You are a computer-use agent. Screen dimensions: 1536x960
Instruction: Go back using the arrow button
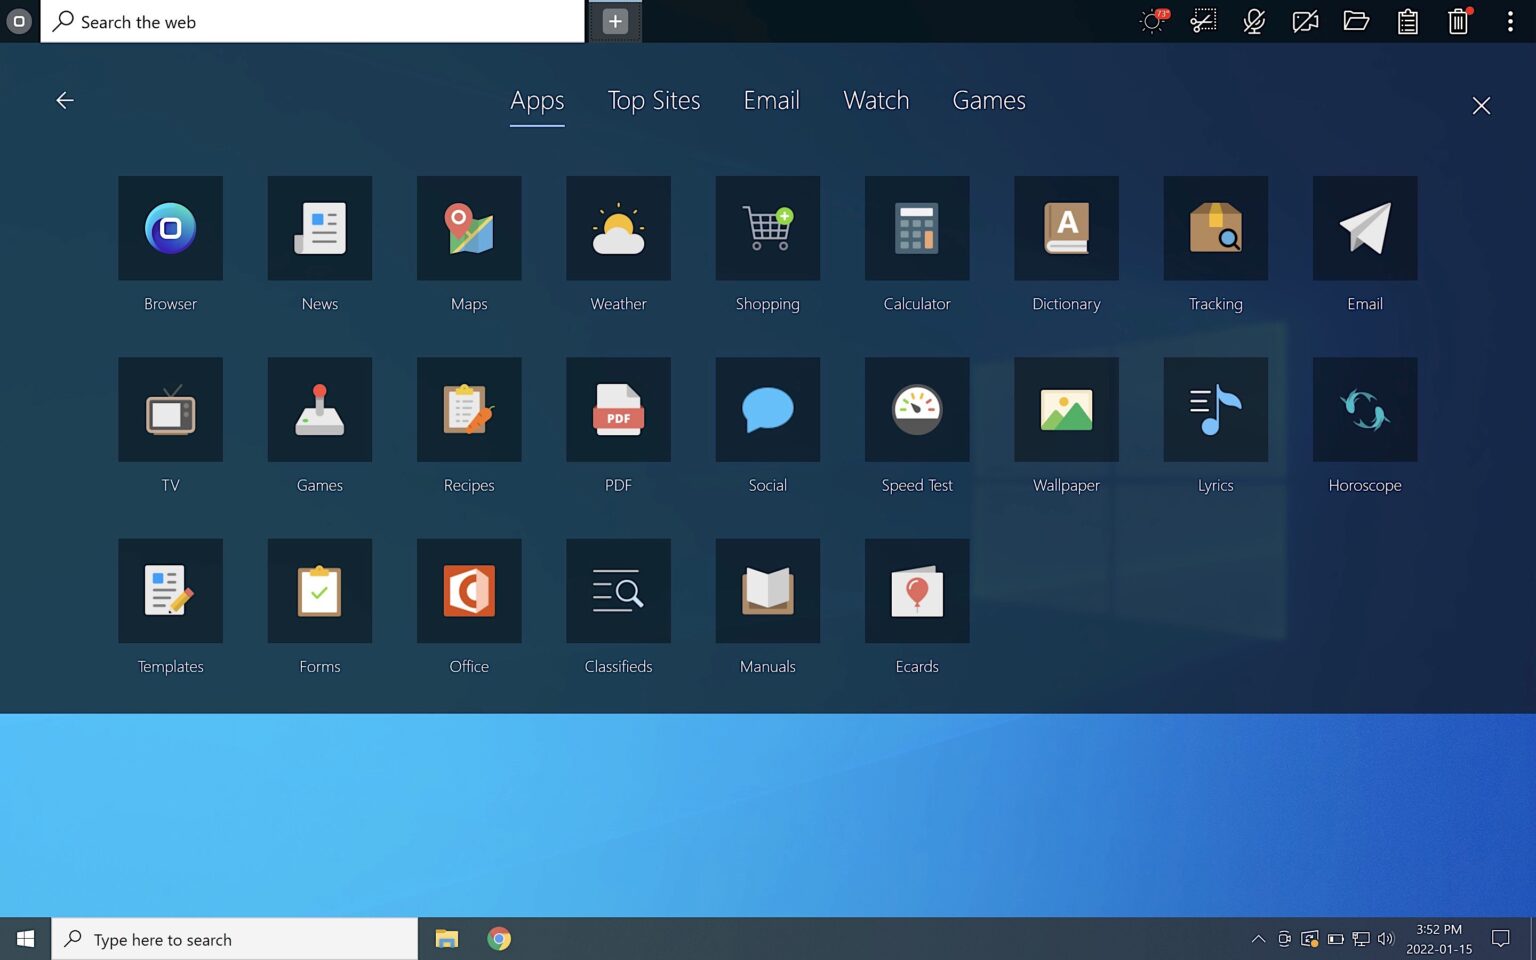pyautogui.click(x=64, y=100)
